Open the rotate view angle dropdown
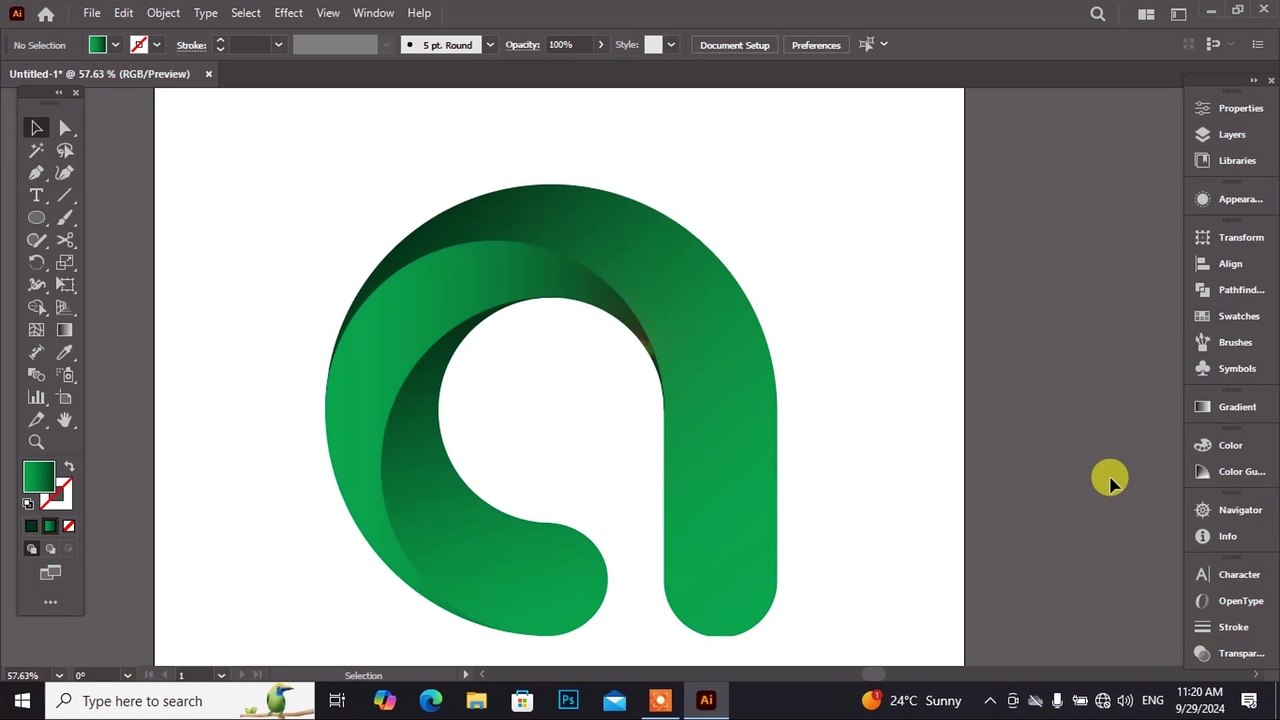 [x=127, y=676]
